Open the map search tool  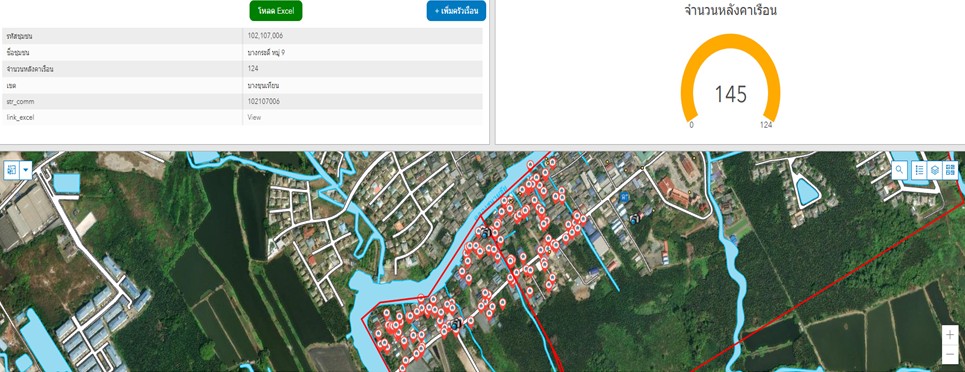(900, 170)
